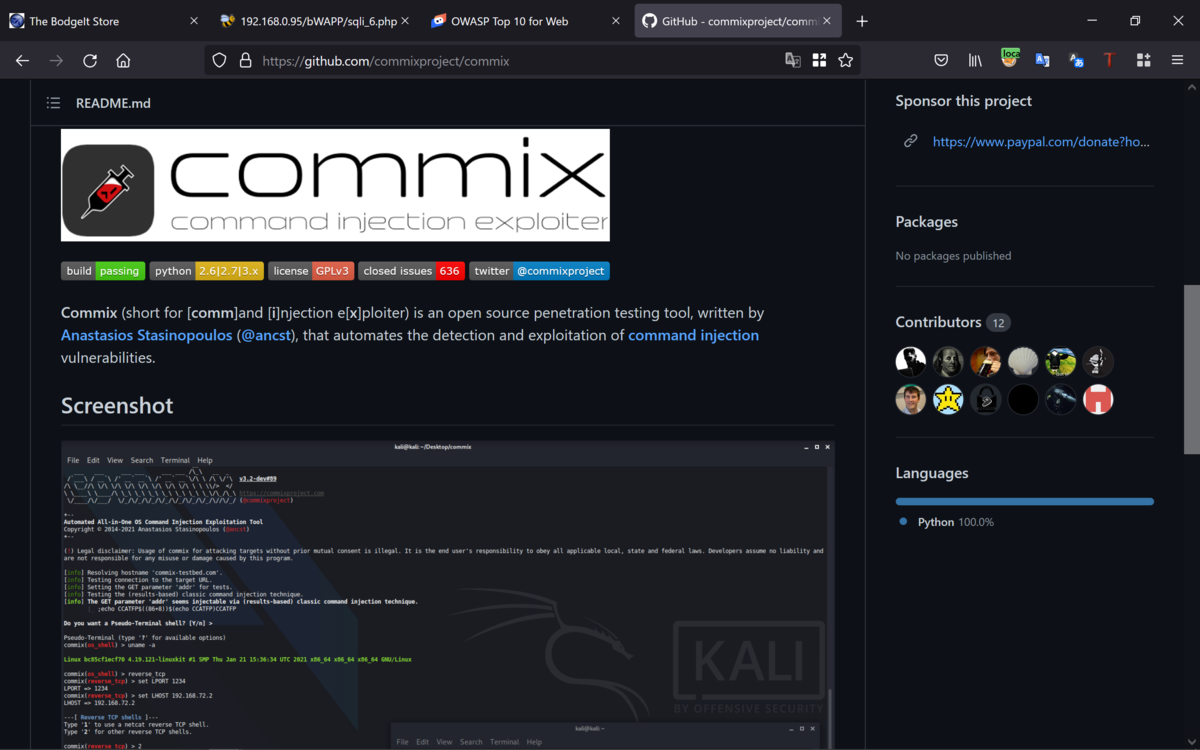
Task: Open a new browser tab
Action: [862, 20]
